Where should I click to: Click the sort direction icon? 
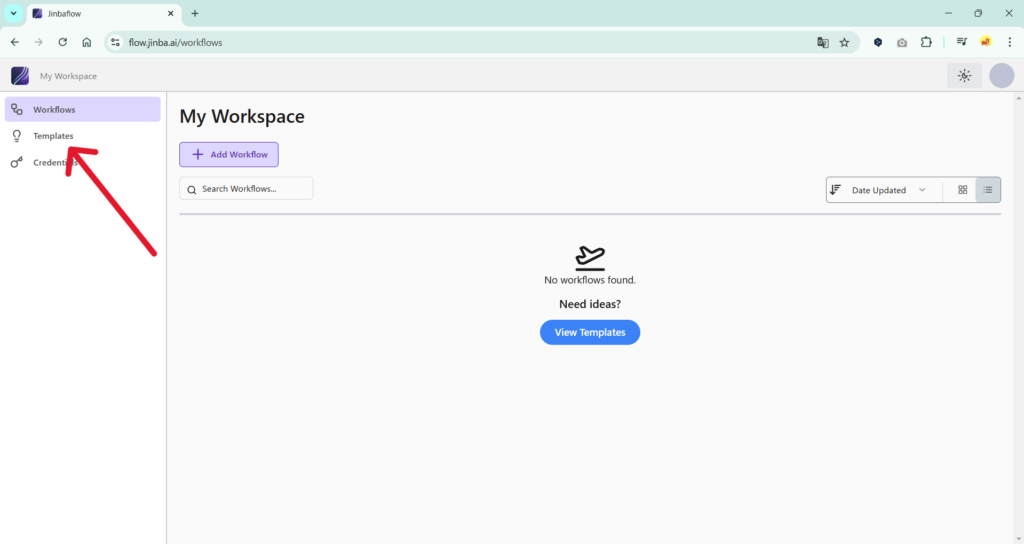836,190
